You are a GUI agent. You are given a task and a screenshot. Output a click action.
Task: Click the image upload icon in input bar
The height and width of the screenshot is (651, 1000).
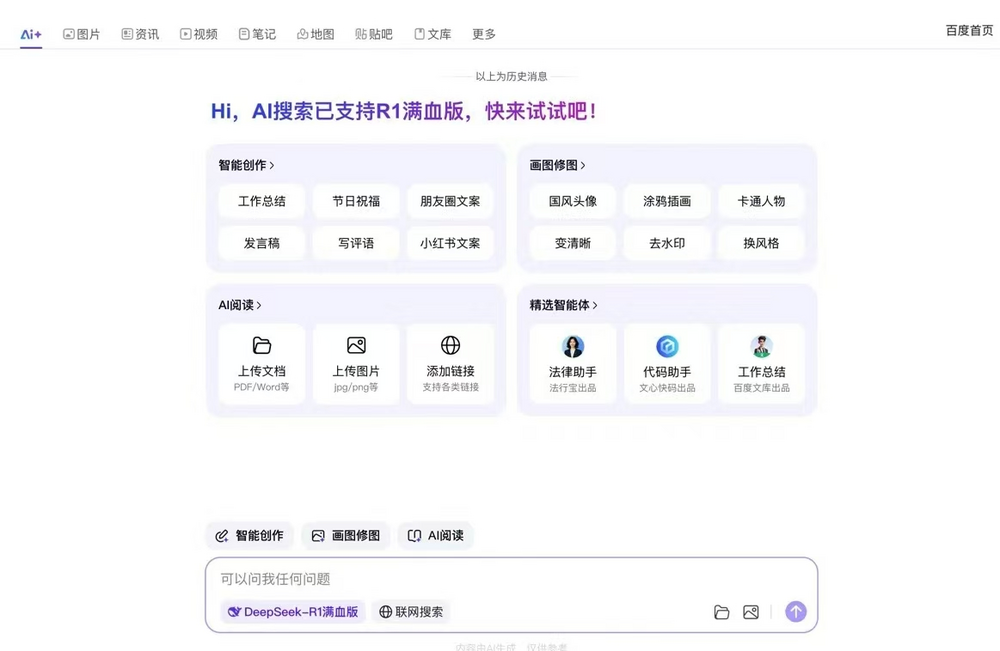click(751, 612)
